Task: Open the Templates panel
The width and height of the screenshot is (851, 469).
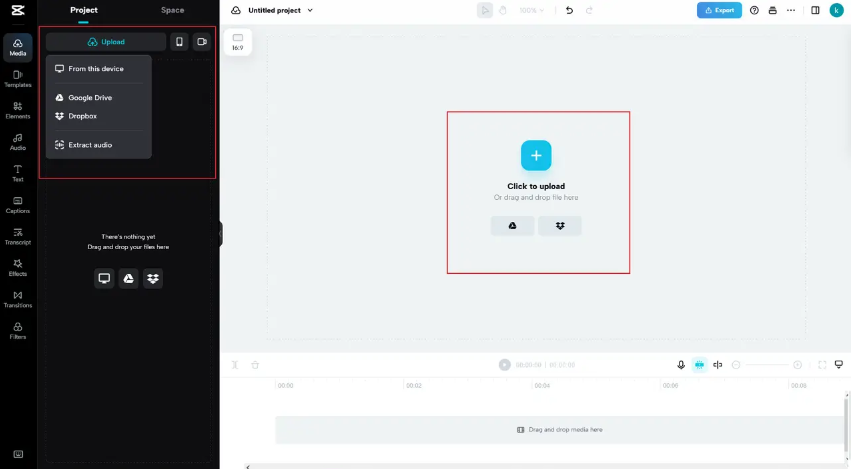Action: click(17, 79)
